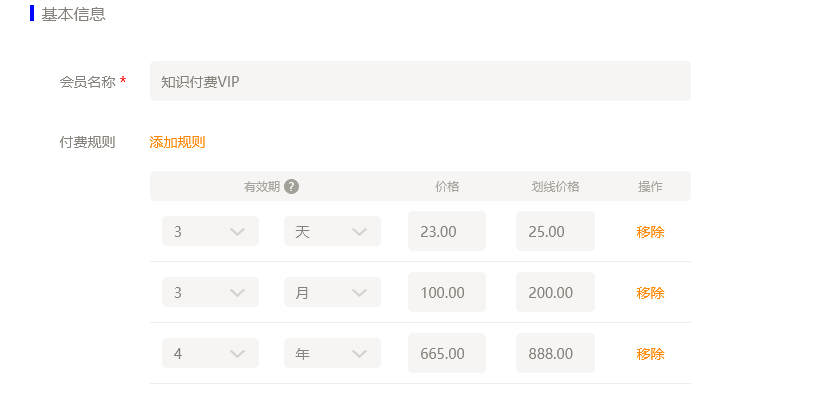Image resolution: width=839 pixels, height=406 pixels.
Task: Remove the 3 月 pricing rule
Action: 650,293
